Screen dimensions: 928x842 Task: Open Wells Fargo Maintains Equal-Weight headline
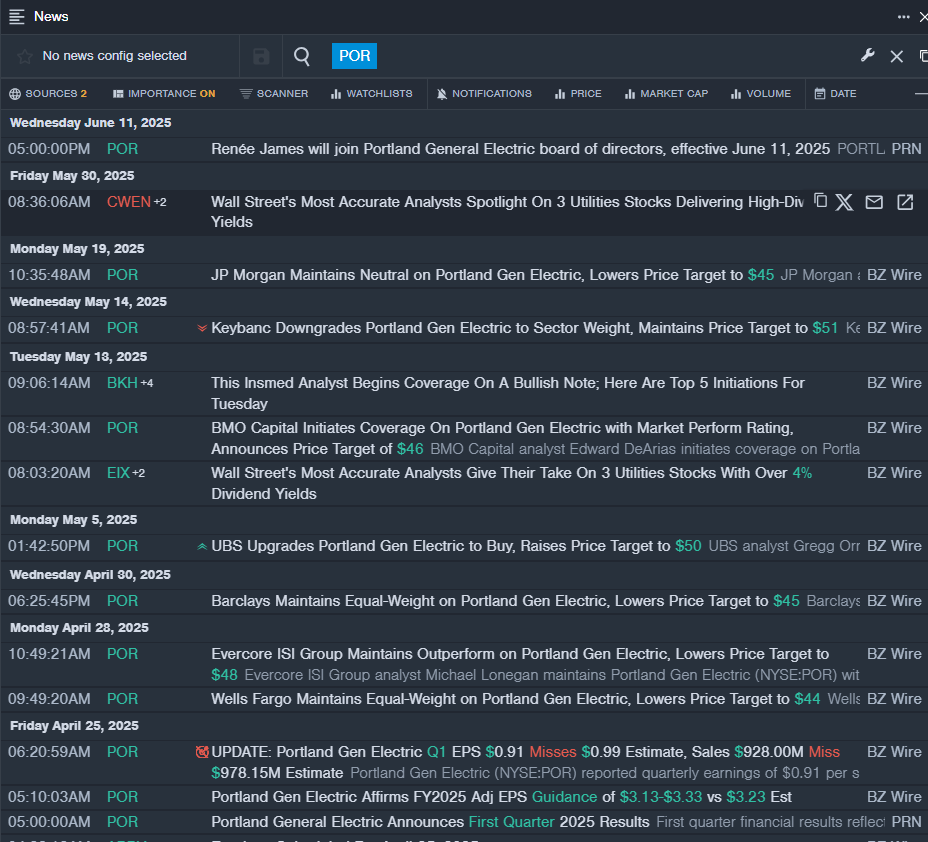tap(515, 699)
